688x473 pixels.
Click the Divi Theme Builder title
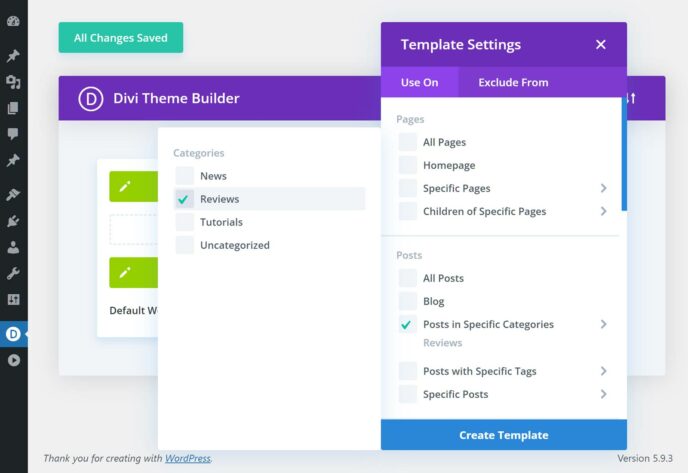tap(176, 98)
